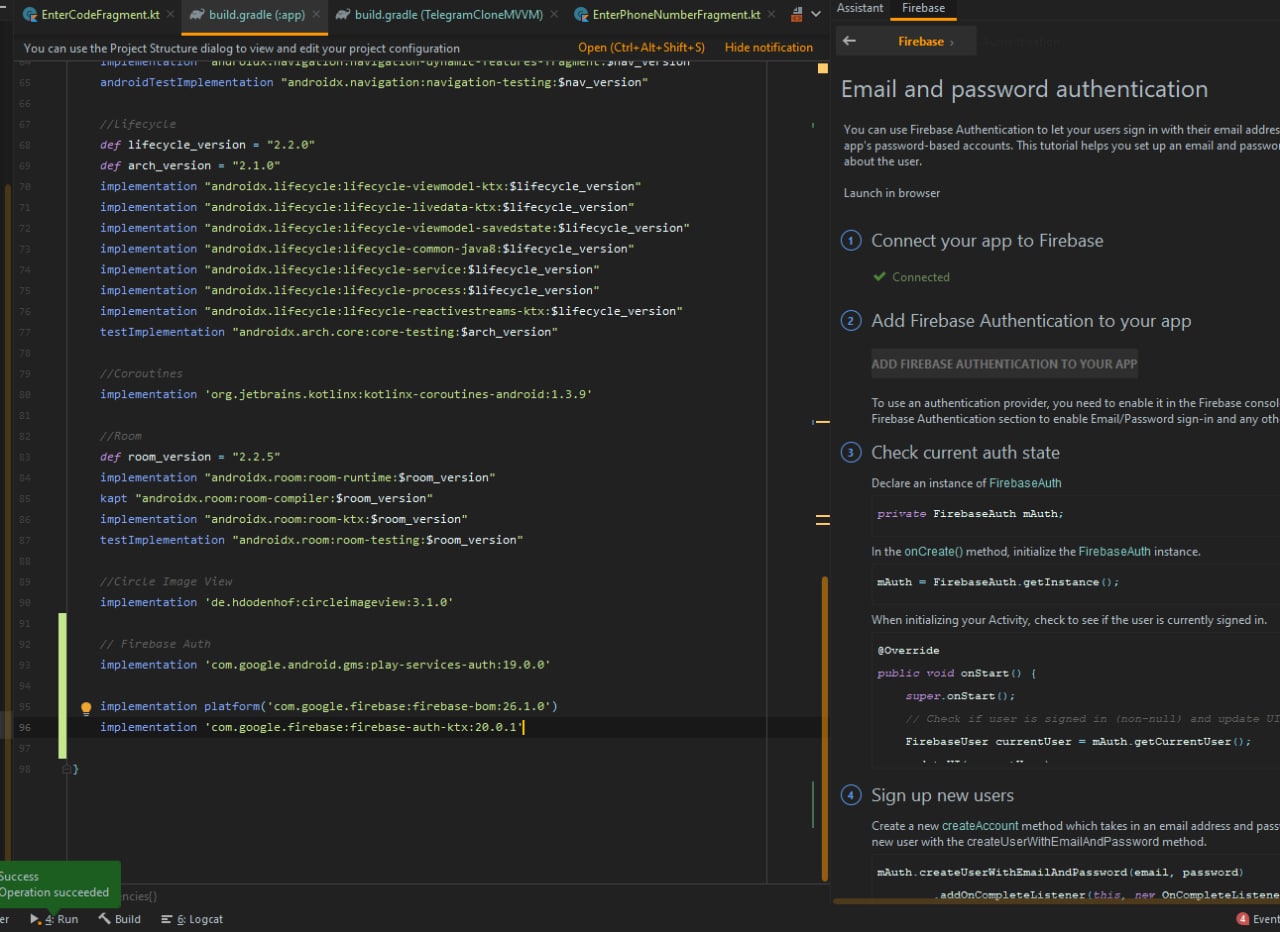Image resolution: width=1280 pixels, height=932 pixels.
Task: Switch to EnterCodeFragment.kt editor tab
Action: pos(100,15)
